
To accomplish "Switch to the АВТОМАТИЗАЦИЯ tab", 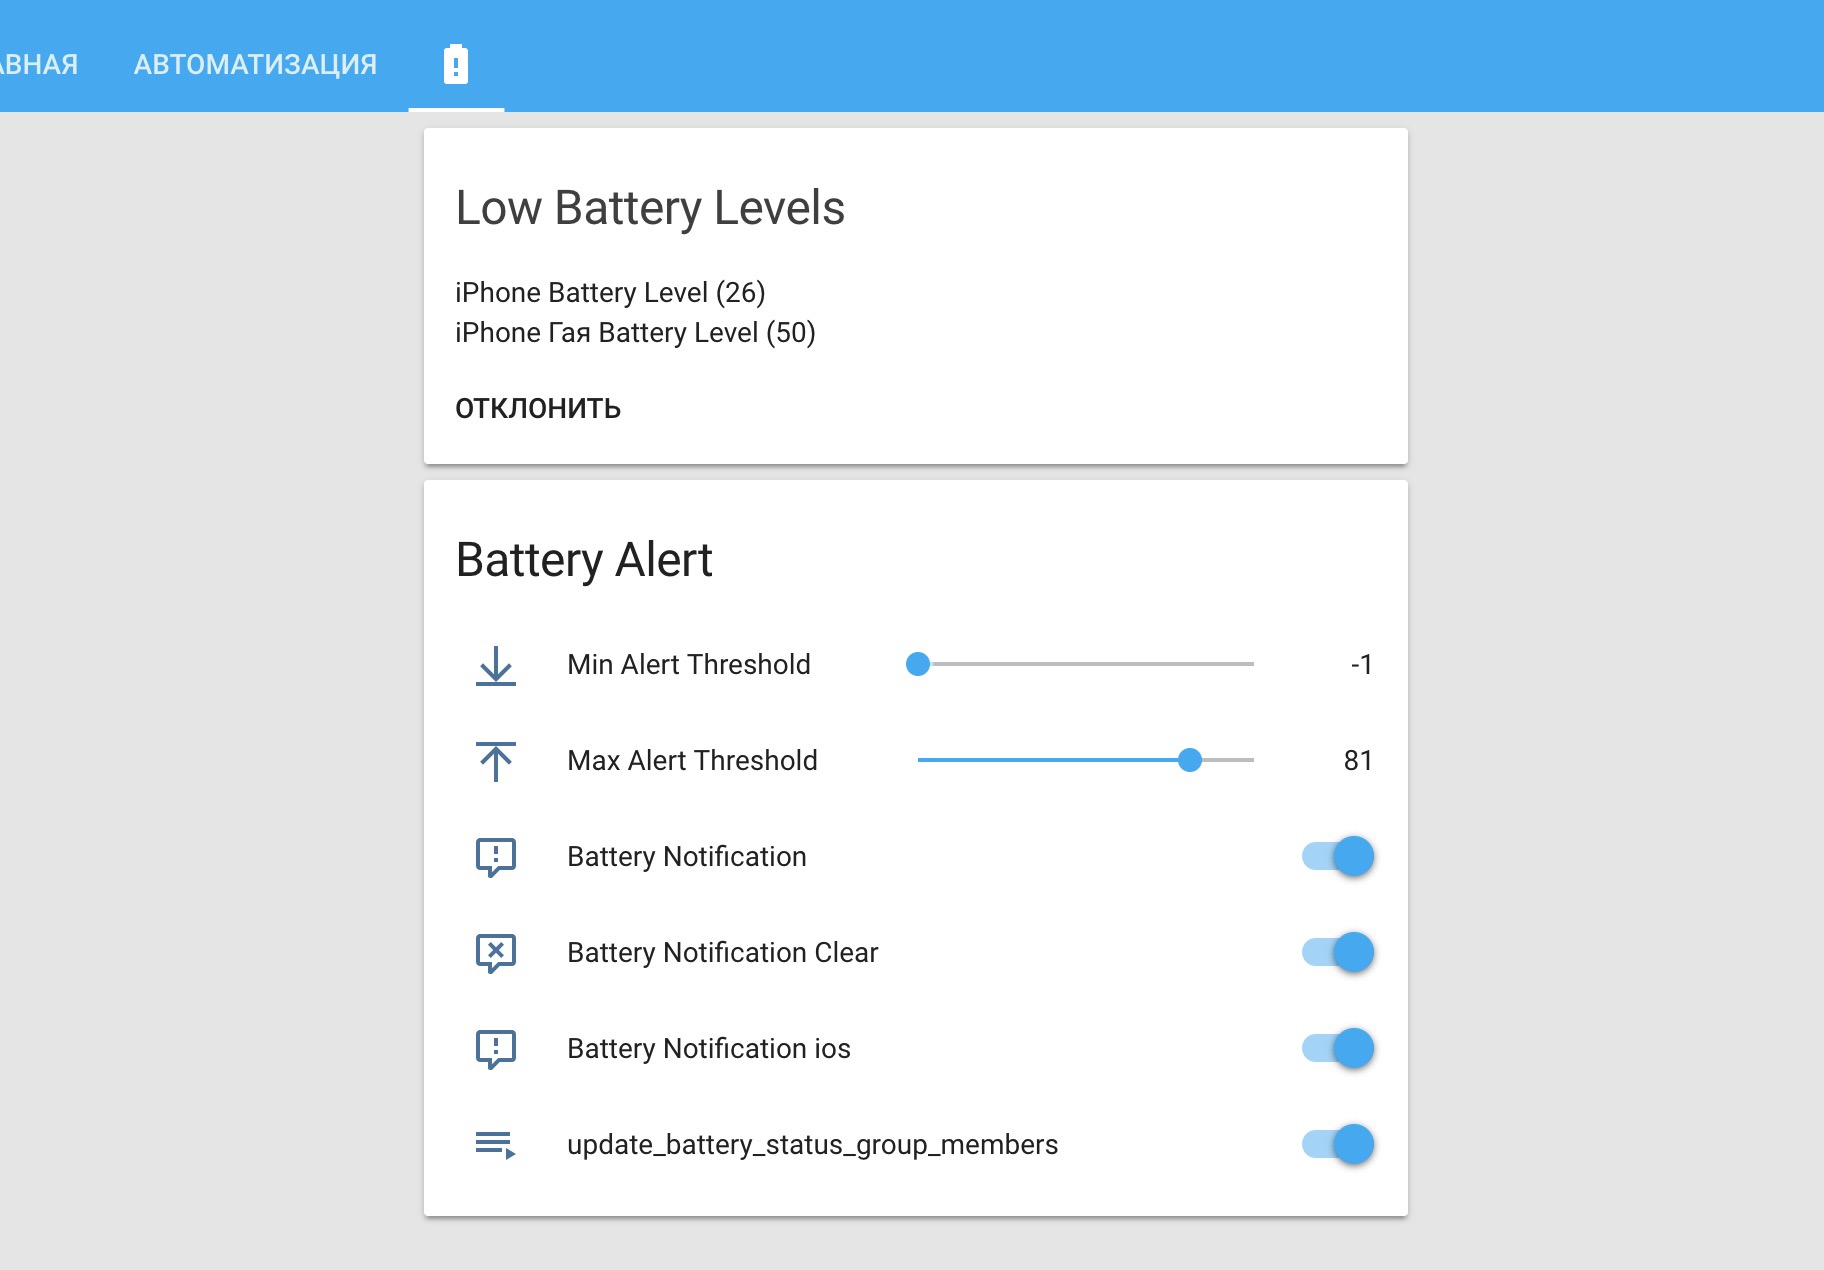I will click(256, 63).
